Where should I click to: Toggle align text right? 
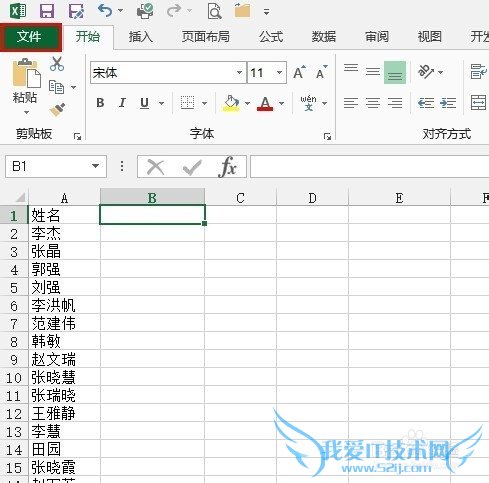[395, 103]
